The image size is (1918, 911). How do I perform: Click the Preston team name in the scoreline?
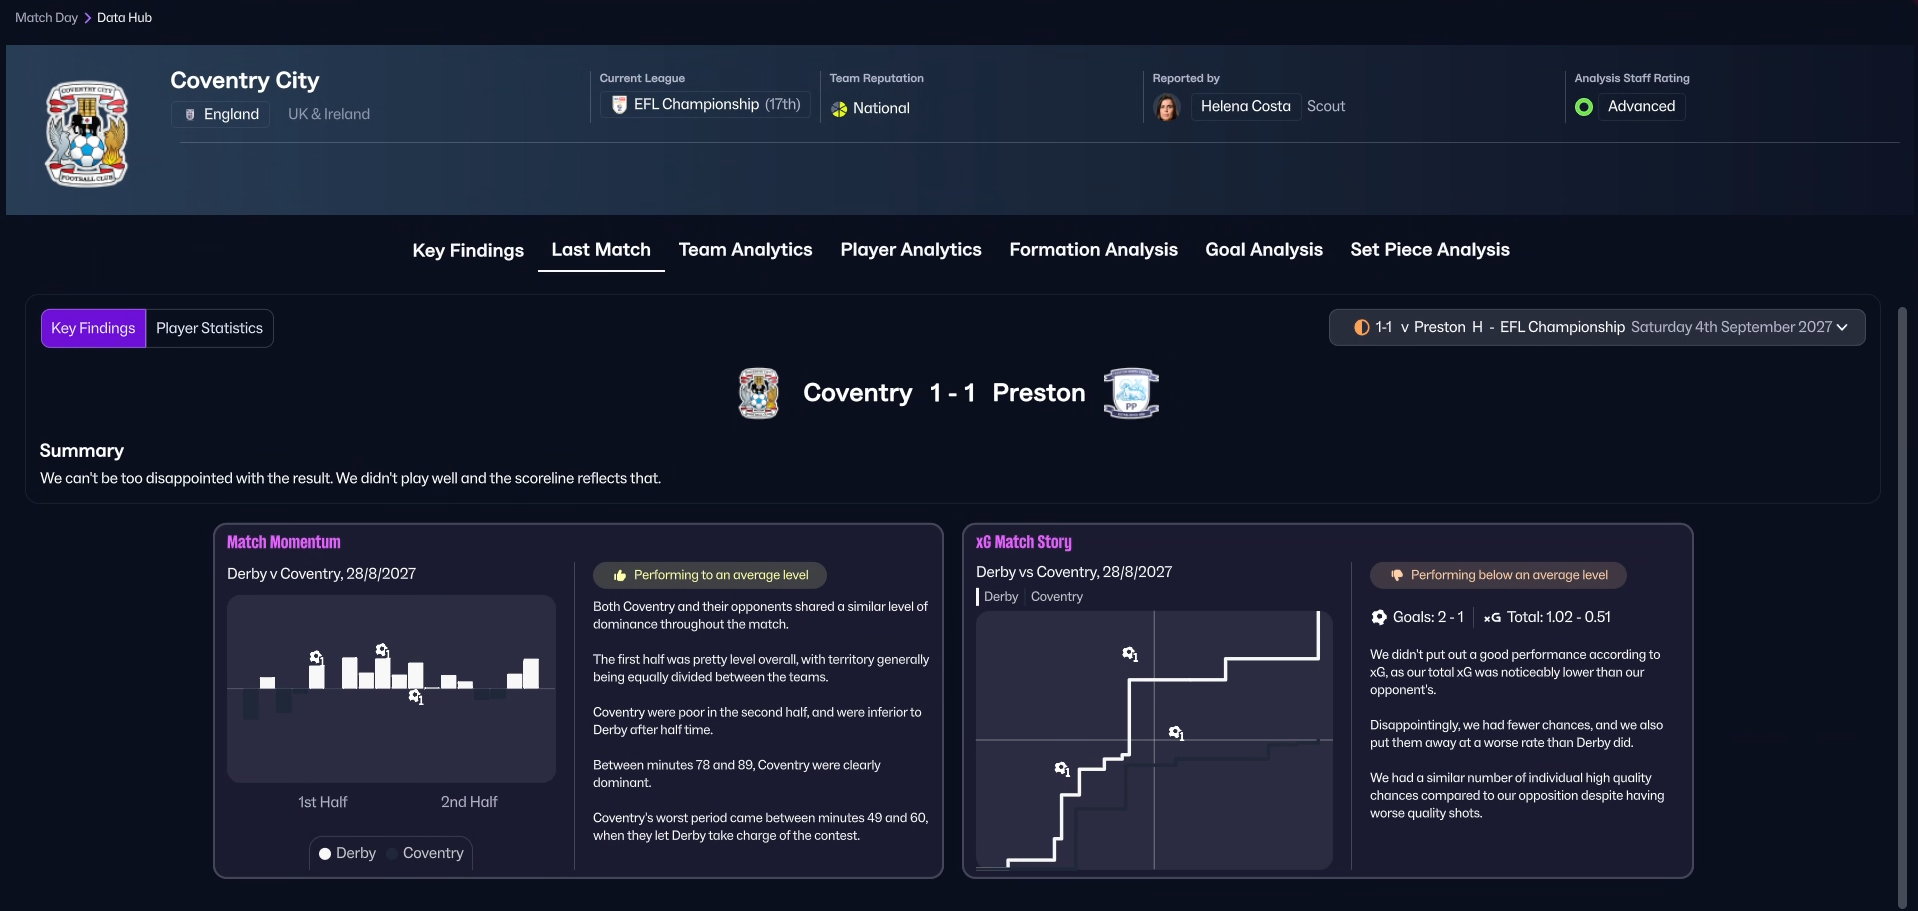pyautogui.click(x=1039, y=393)
